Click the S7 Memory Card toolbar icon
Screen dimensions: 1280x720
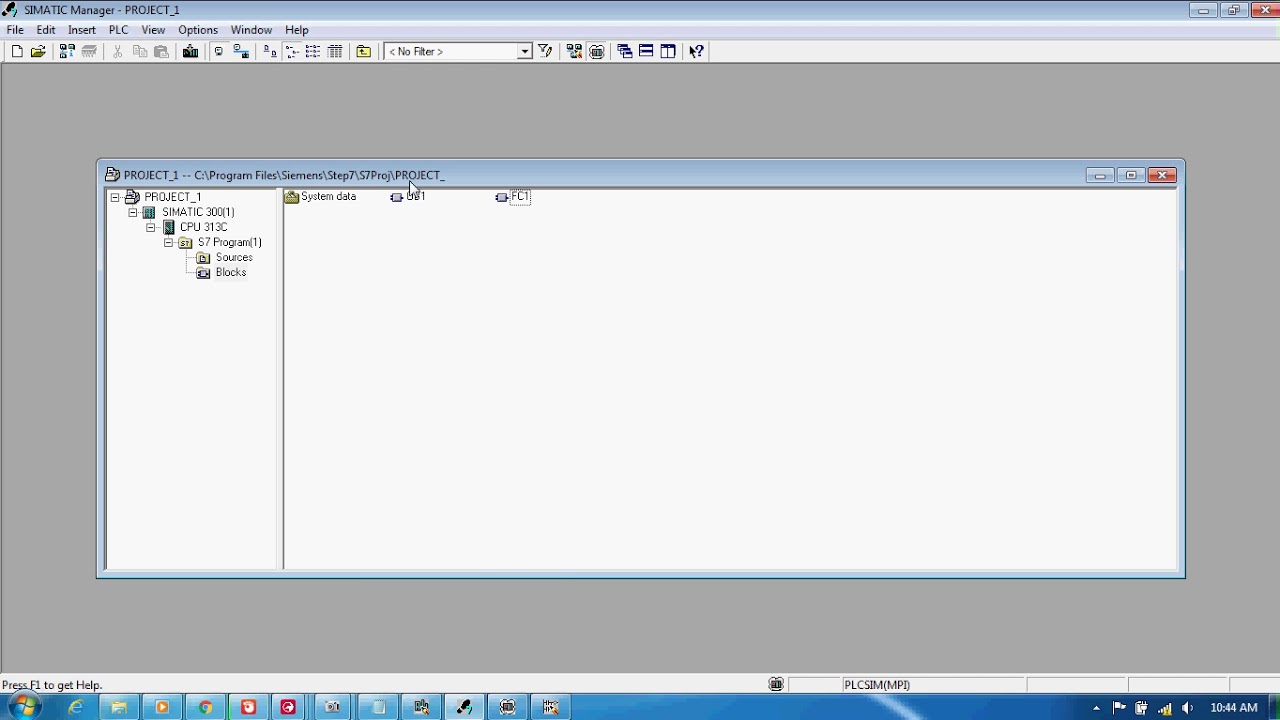89,51
